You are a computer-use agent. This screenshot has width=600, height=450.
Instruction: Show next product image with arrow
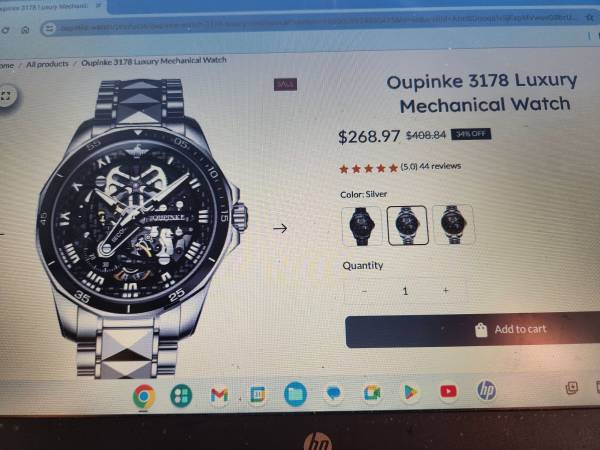(280, 228)
